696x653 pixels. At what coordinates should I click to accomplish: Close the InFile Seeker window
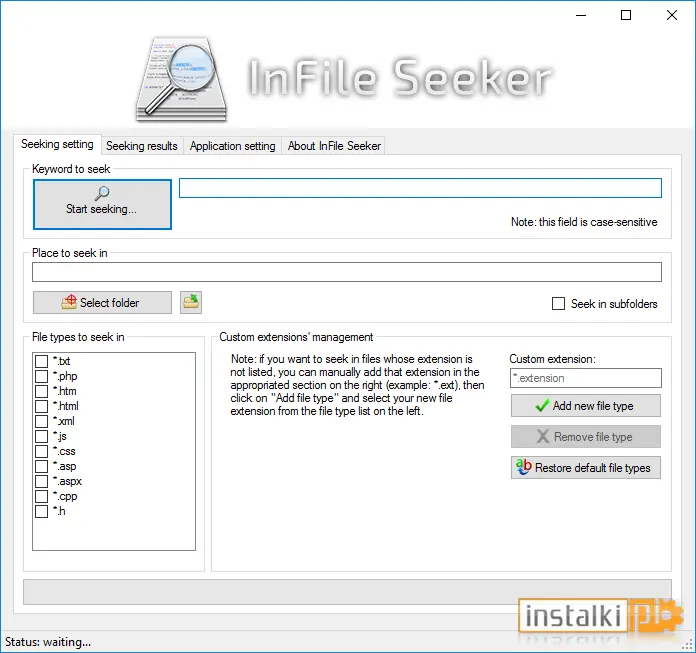[672, 15]
